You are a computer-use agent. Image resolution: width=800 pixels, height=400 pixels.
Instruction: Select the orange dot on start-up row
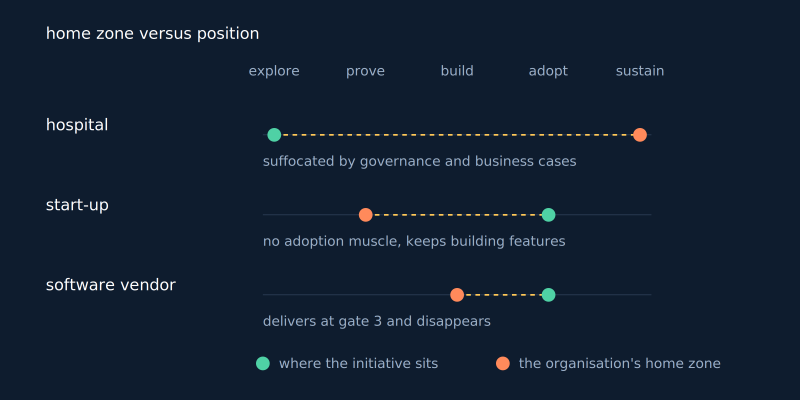coord(365,215)
